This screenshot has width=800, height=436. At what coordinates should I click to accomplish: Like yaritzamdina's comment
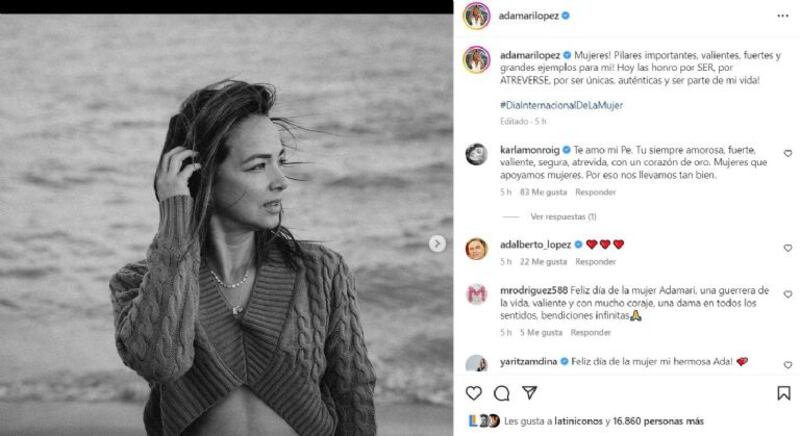788,365
